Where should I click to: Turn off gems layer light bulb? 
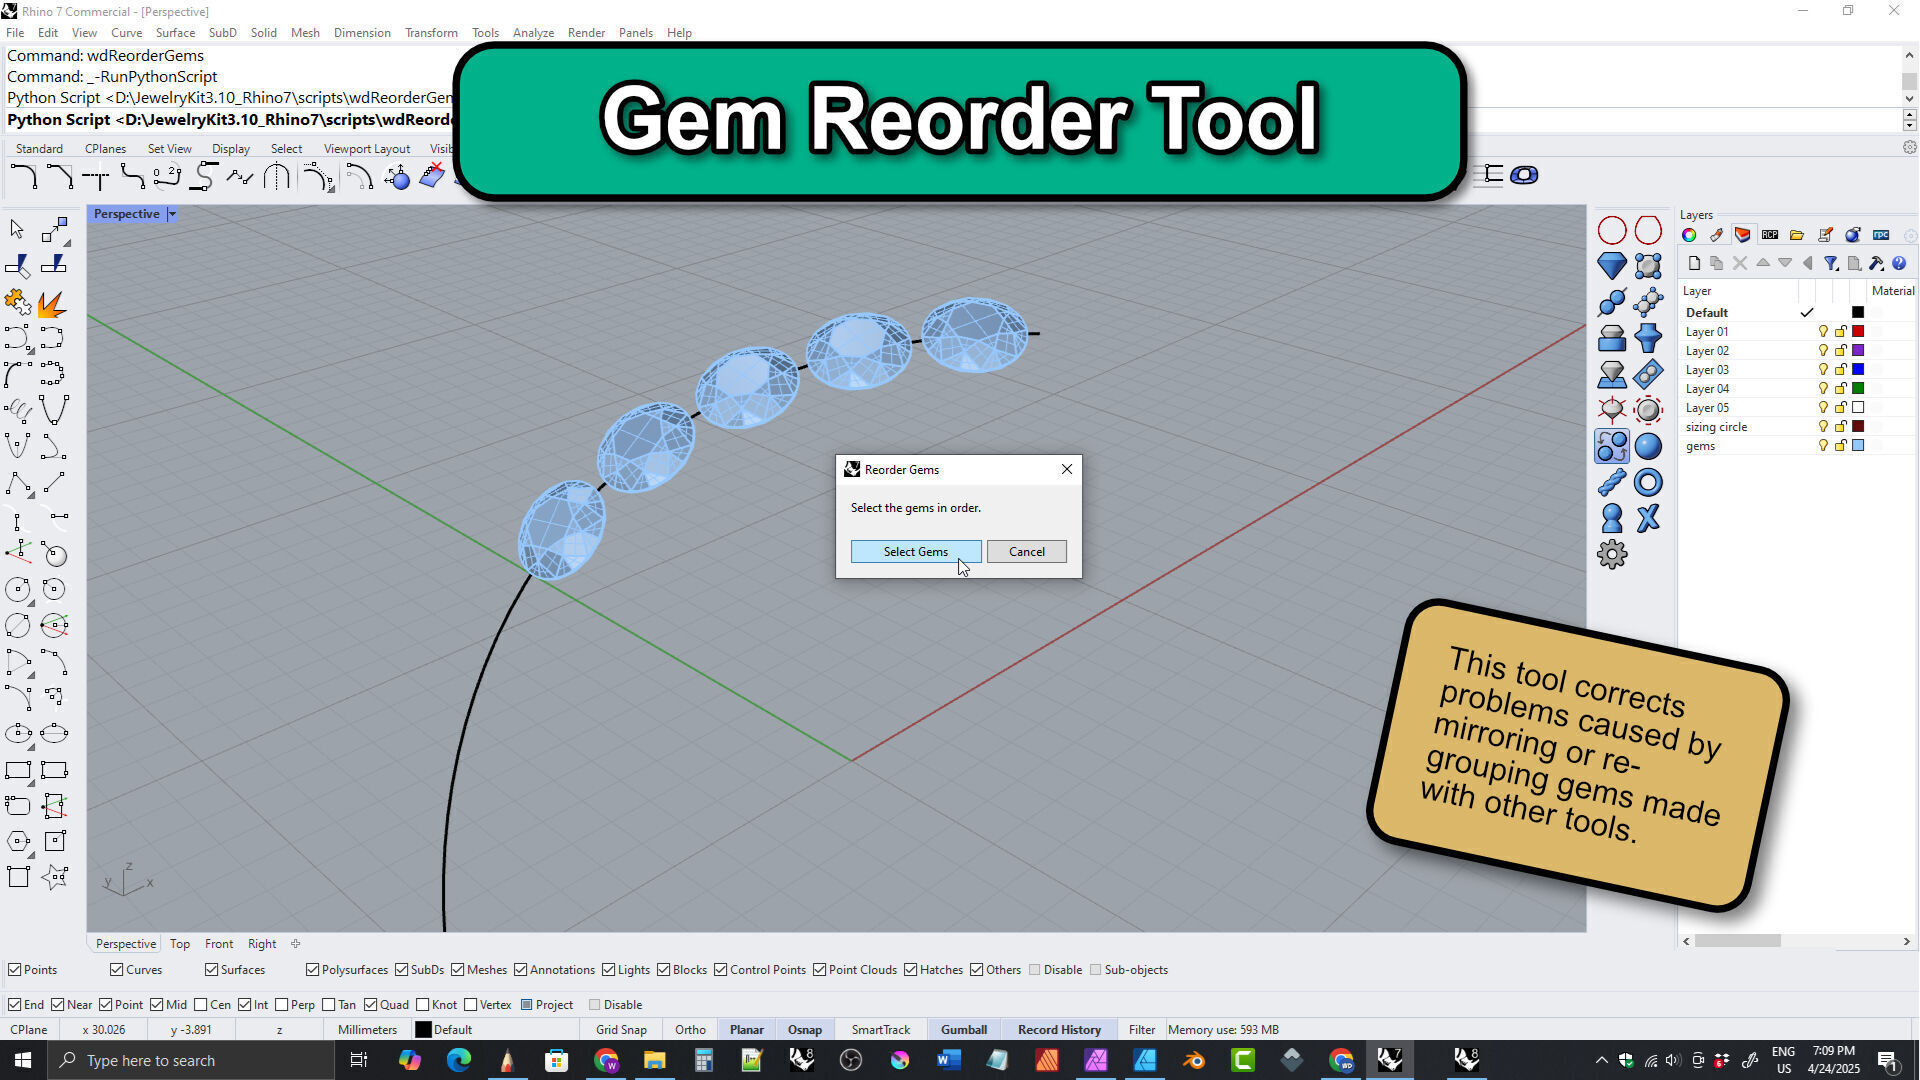1822,446
